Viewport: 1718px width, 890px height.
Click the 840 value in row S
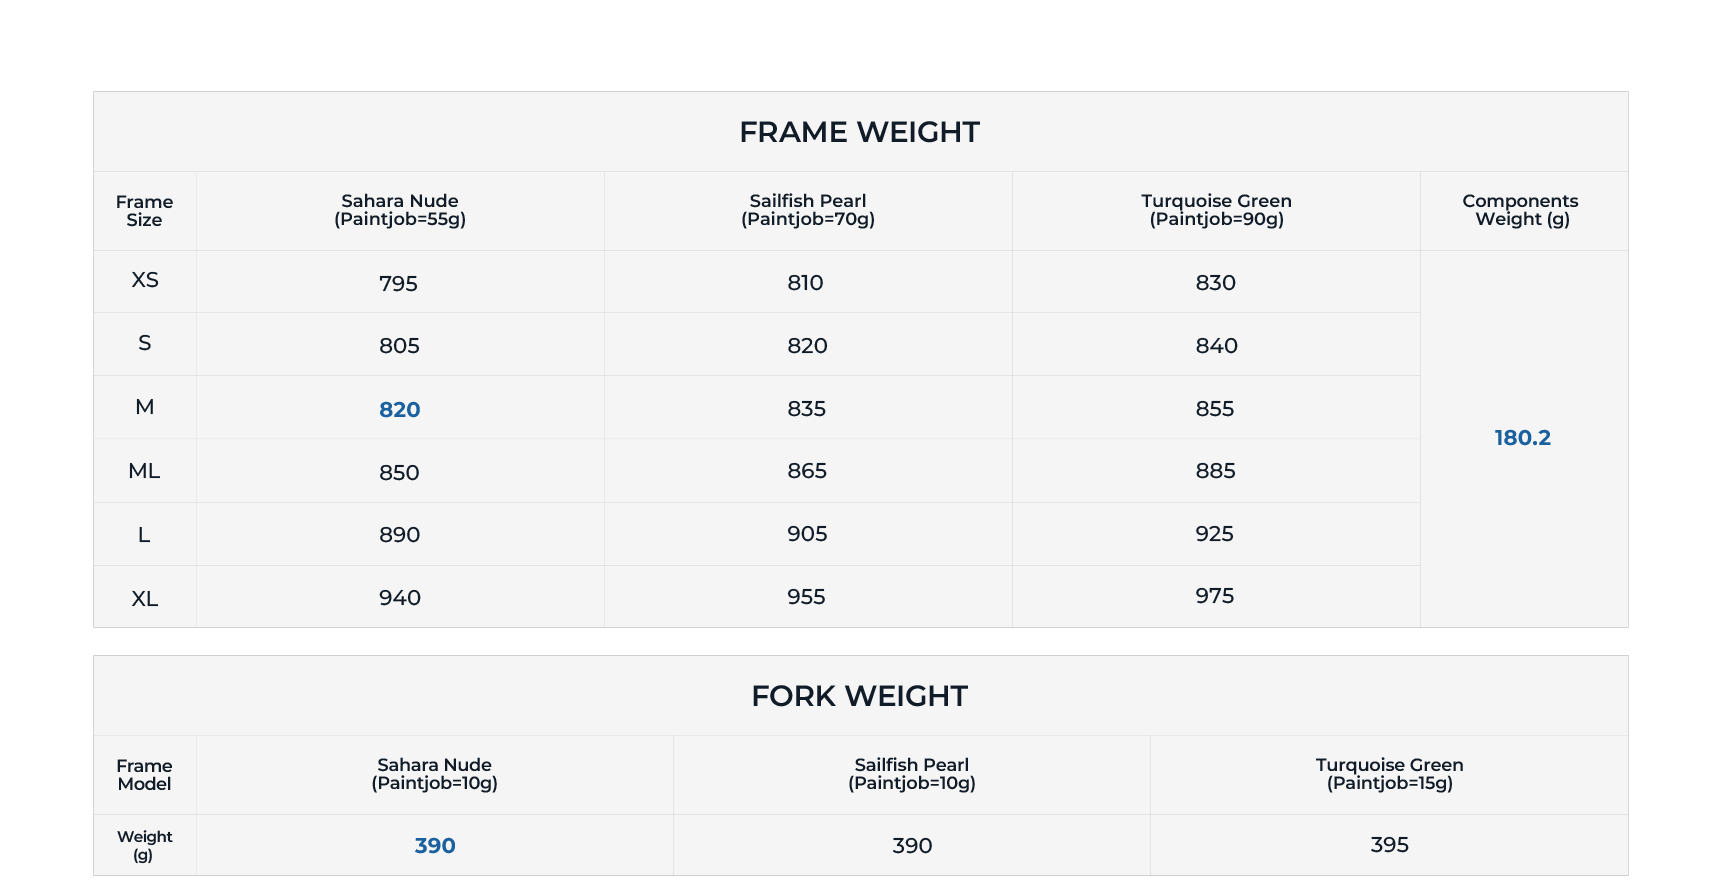[1216, 346]
